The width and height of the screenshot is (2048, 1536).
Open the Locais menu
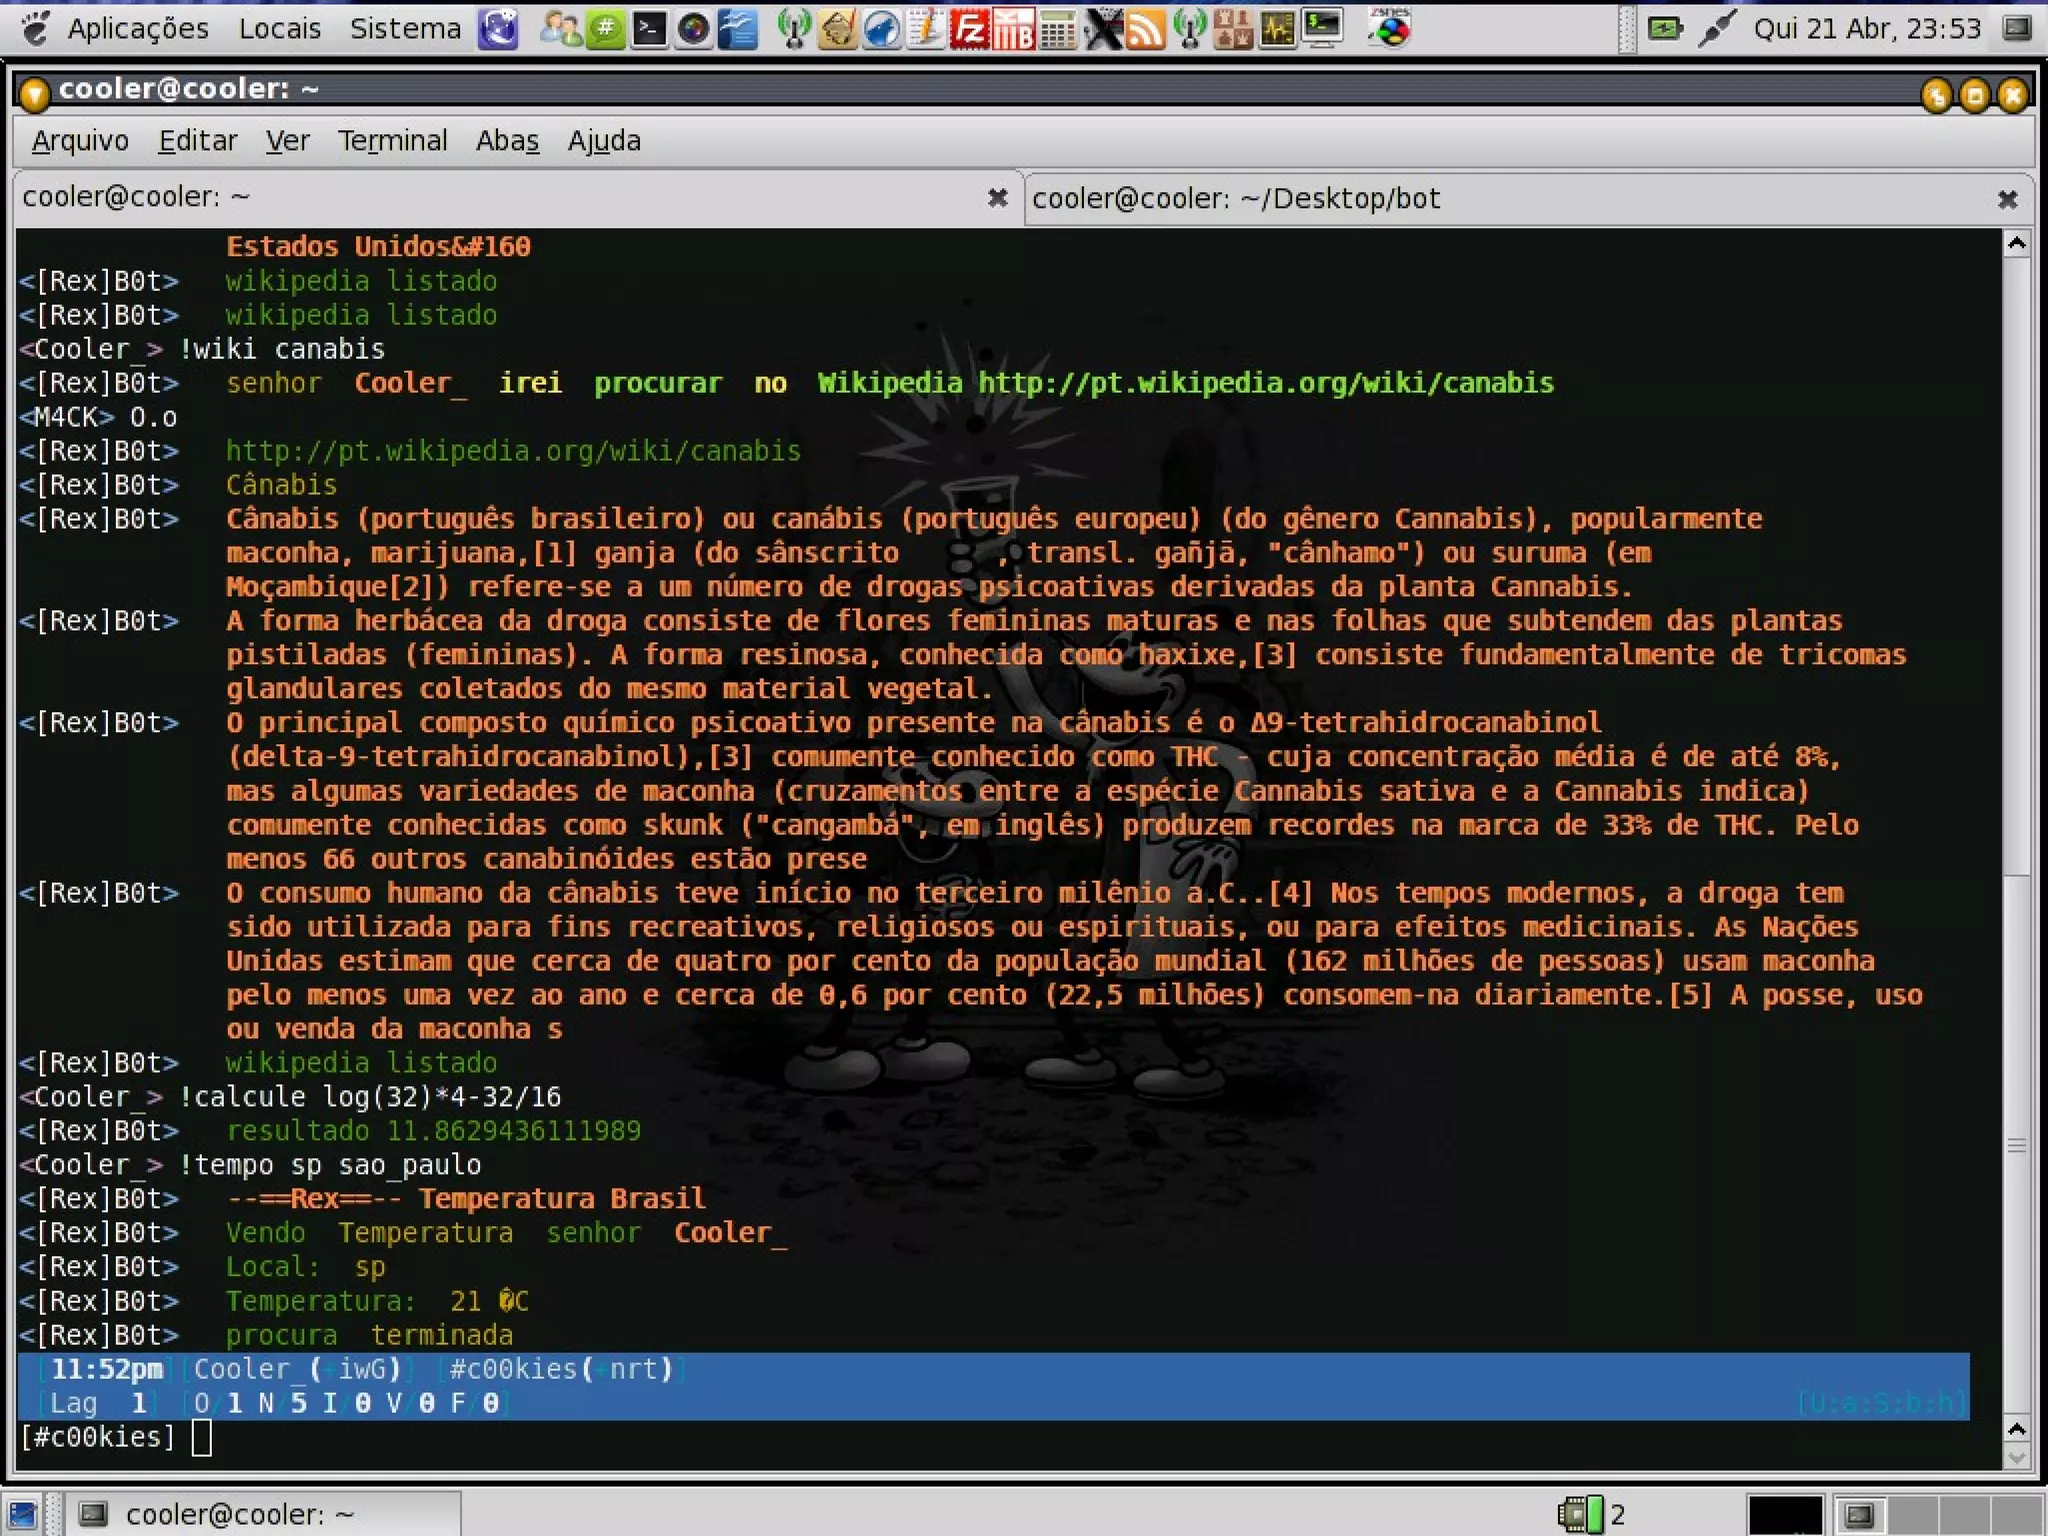[280, 28]
